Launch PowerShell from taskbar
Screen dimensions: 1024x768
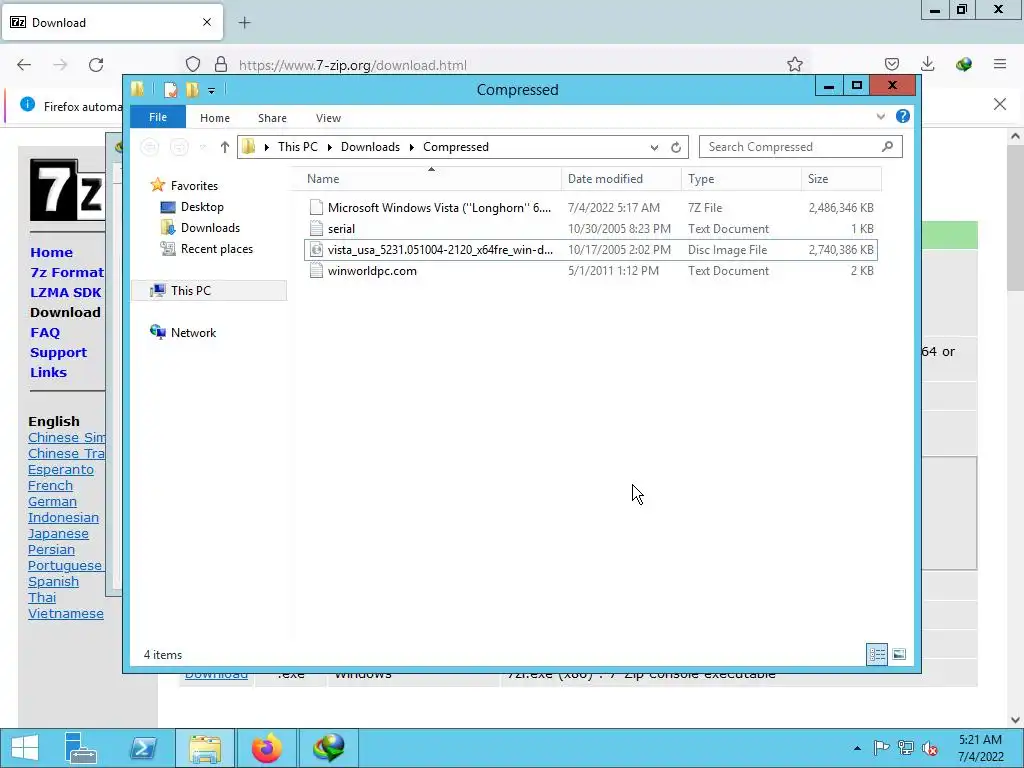(143, 748)
